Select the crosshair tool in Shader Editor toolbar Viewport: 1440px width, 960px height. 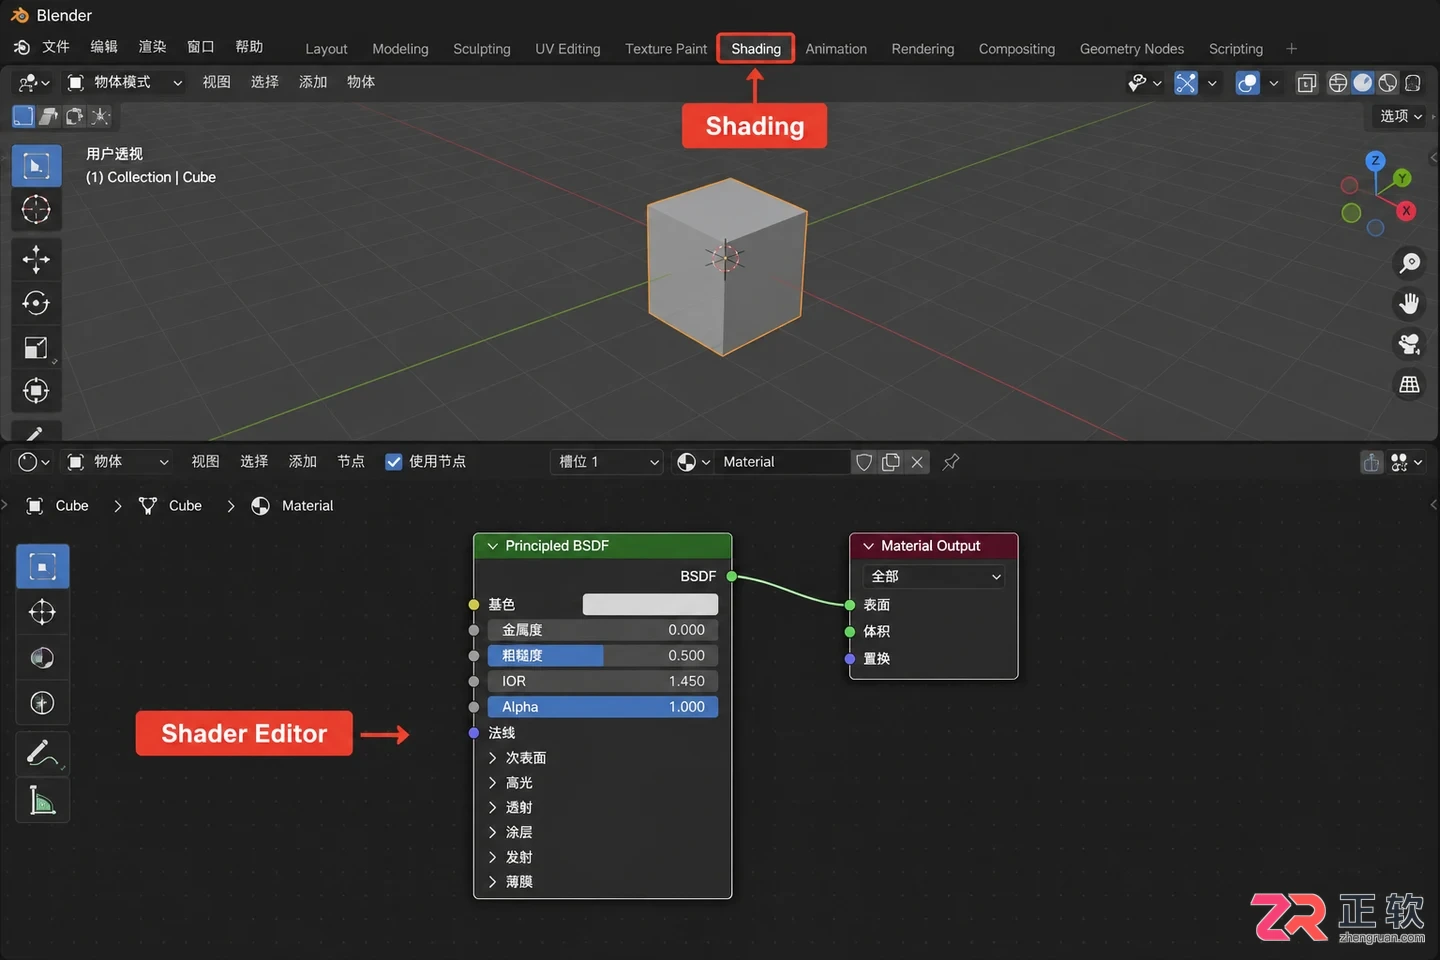[42, 612]
